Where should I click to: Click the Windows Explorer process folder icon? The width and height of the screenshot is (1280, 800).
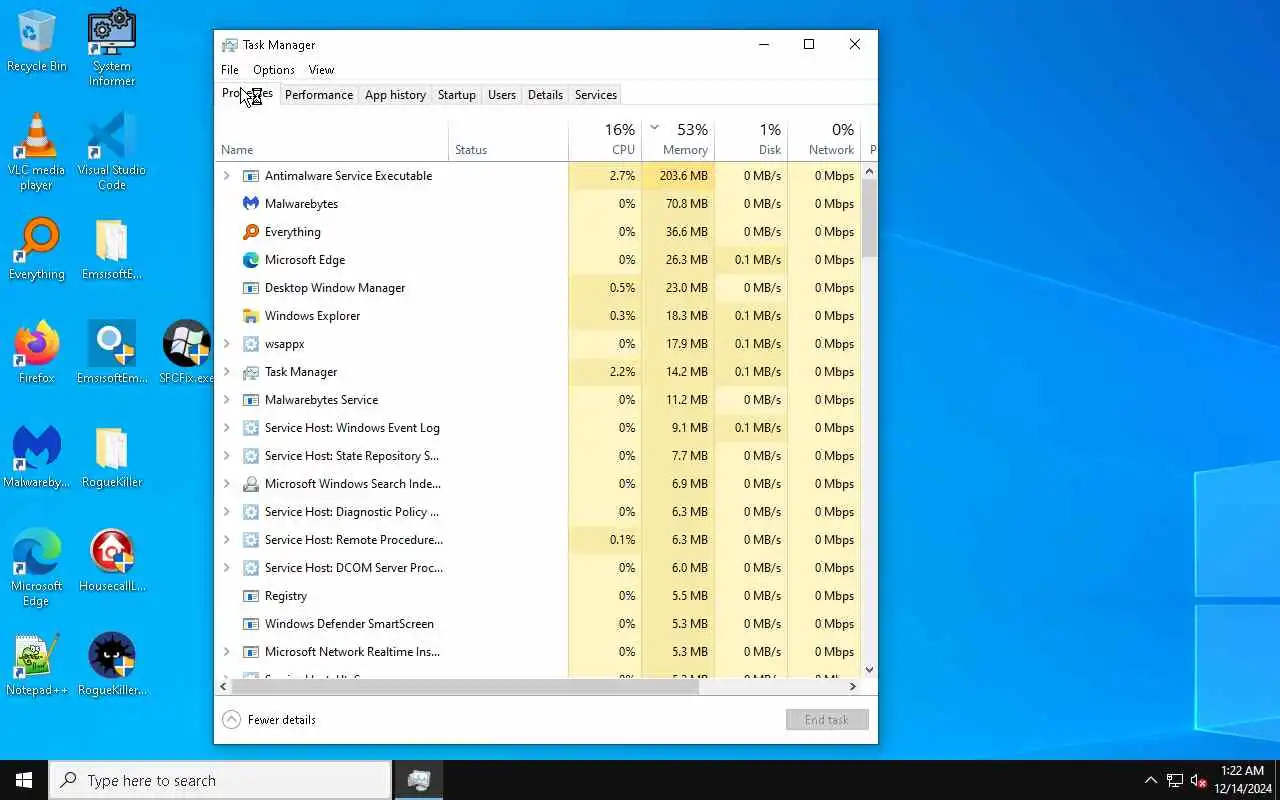tap(251, 315)
